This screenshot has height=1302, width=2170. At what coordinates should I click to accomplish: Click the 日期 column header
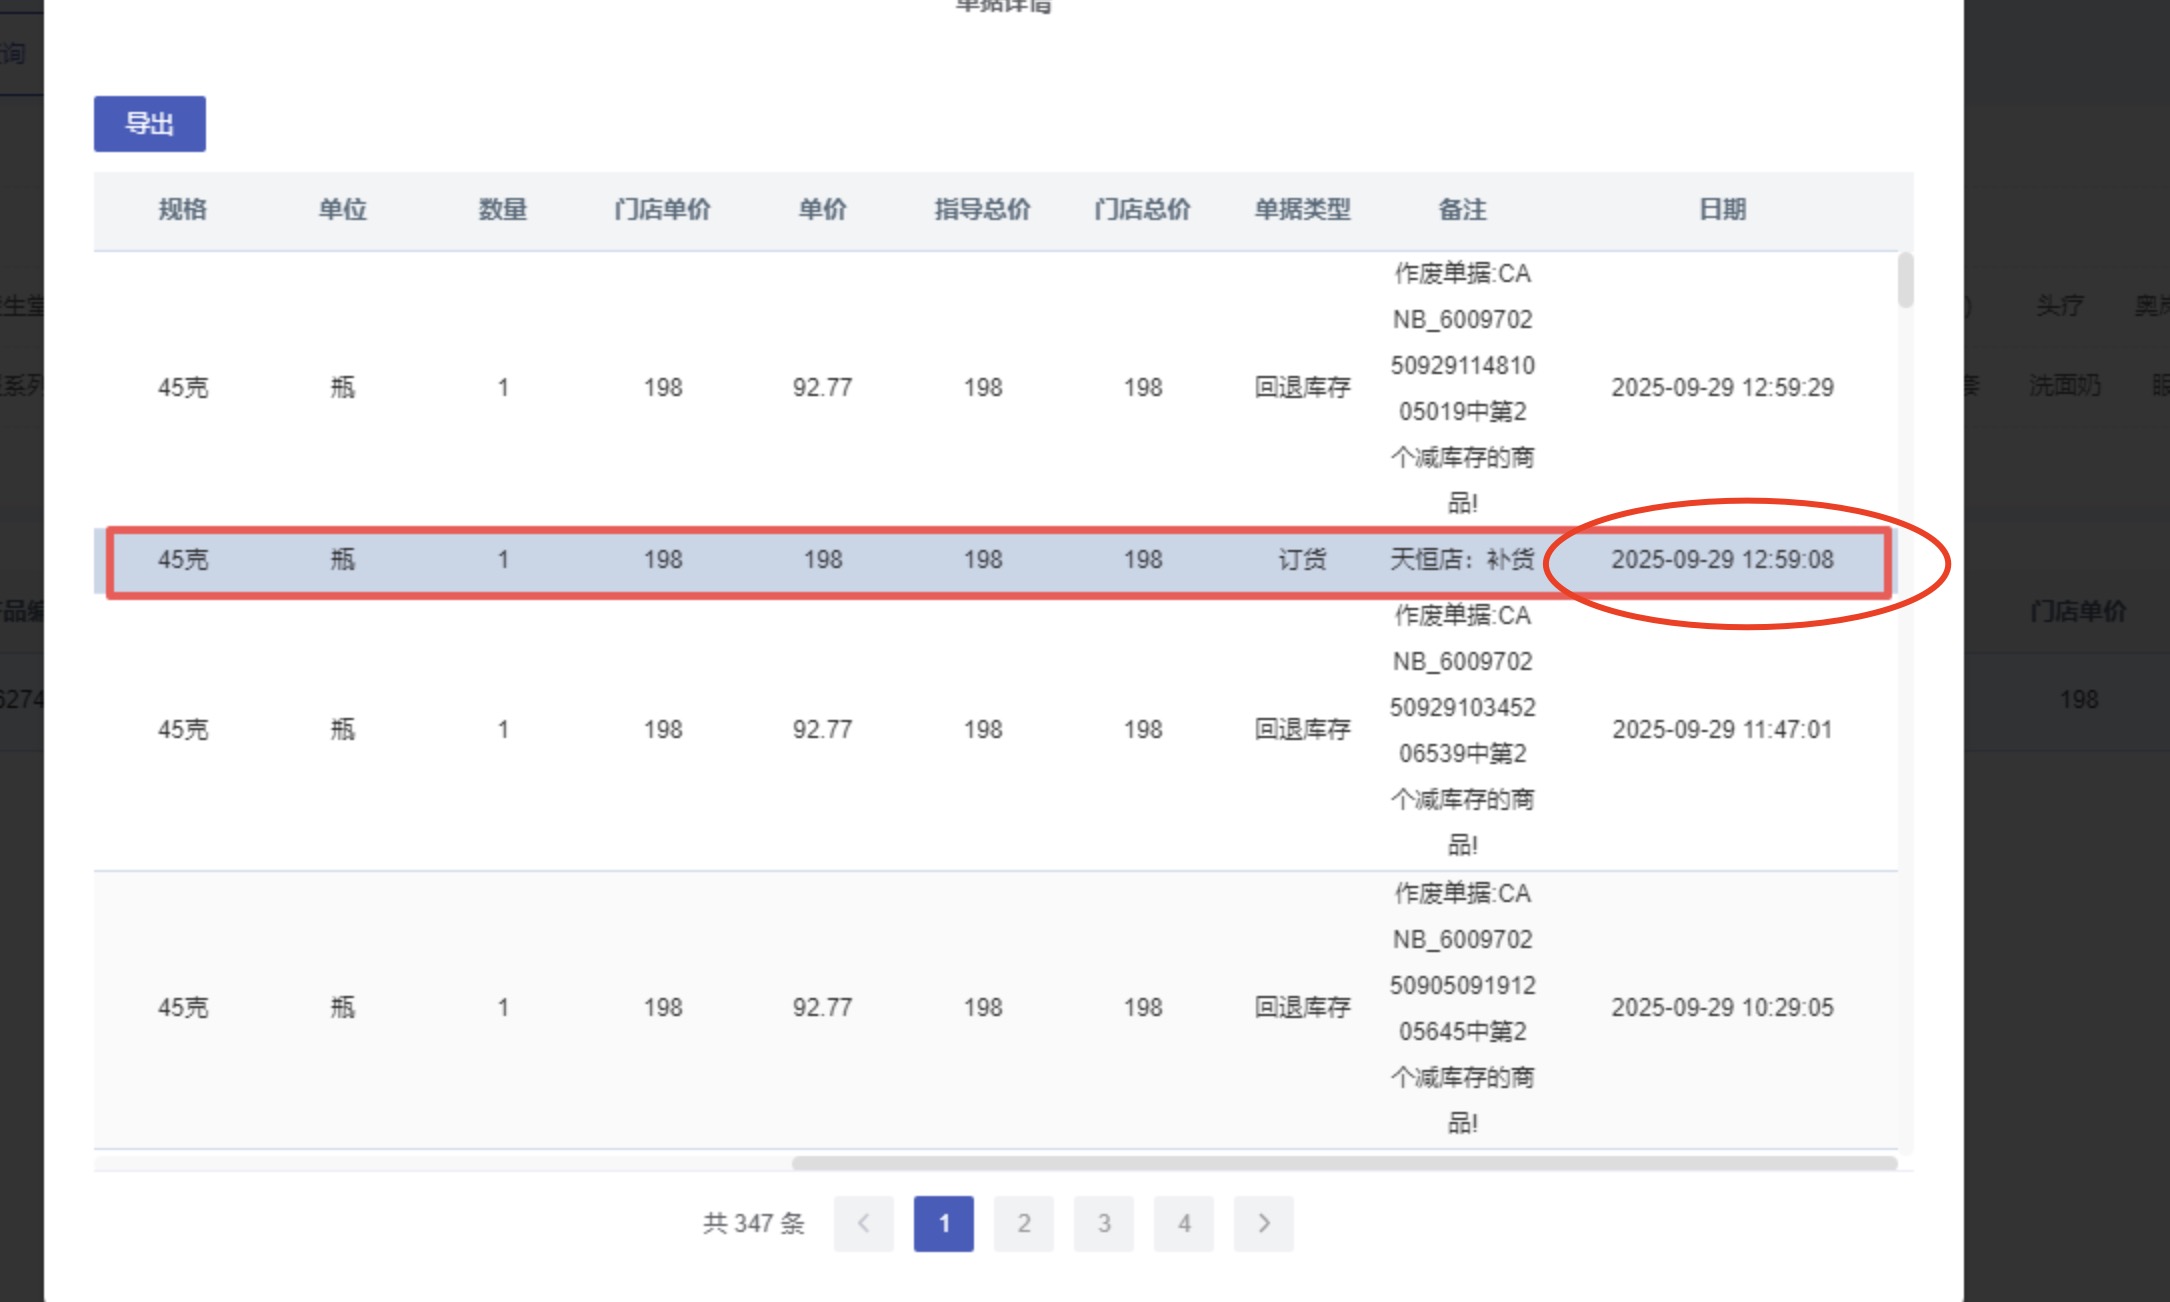pyautogui.click(x=1722, y=210)
